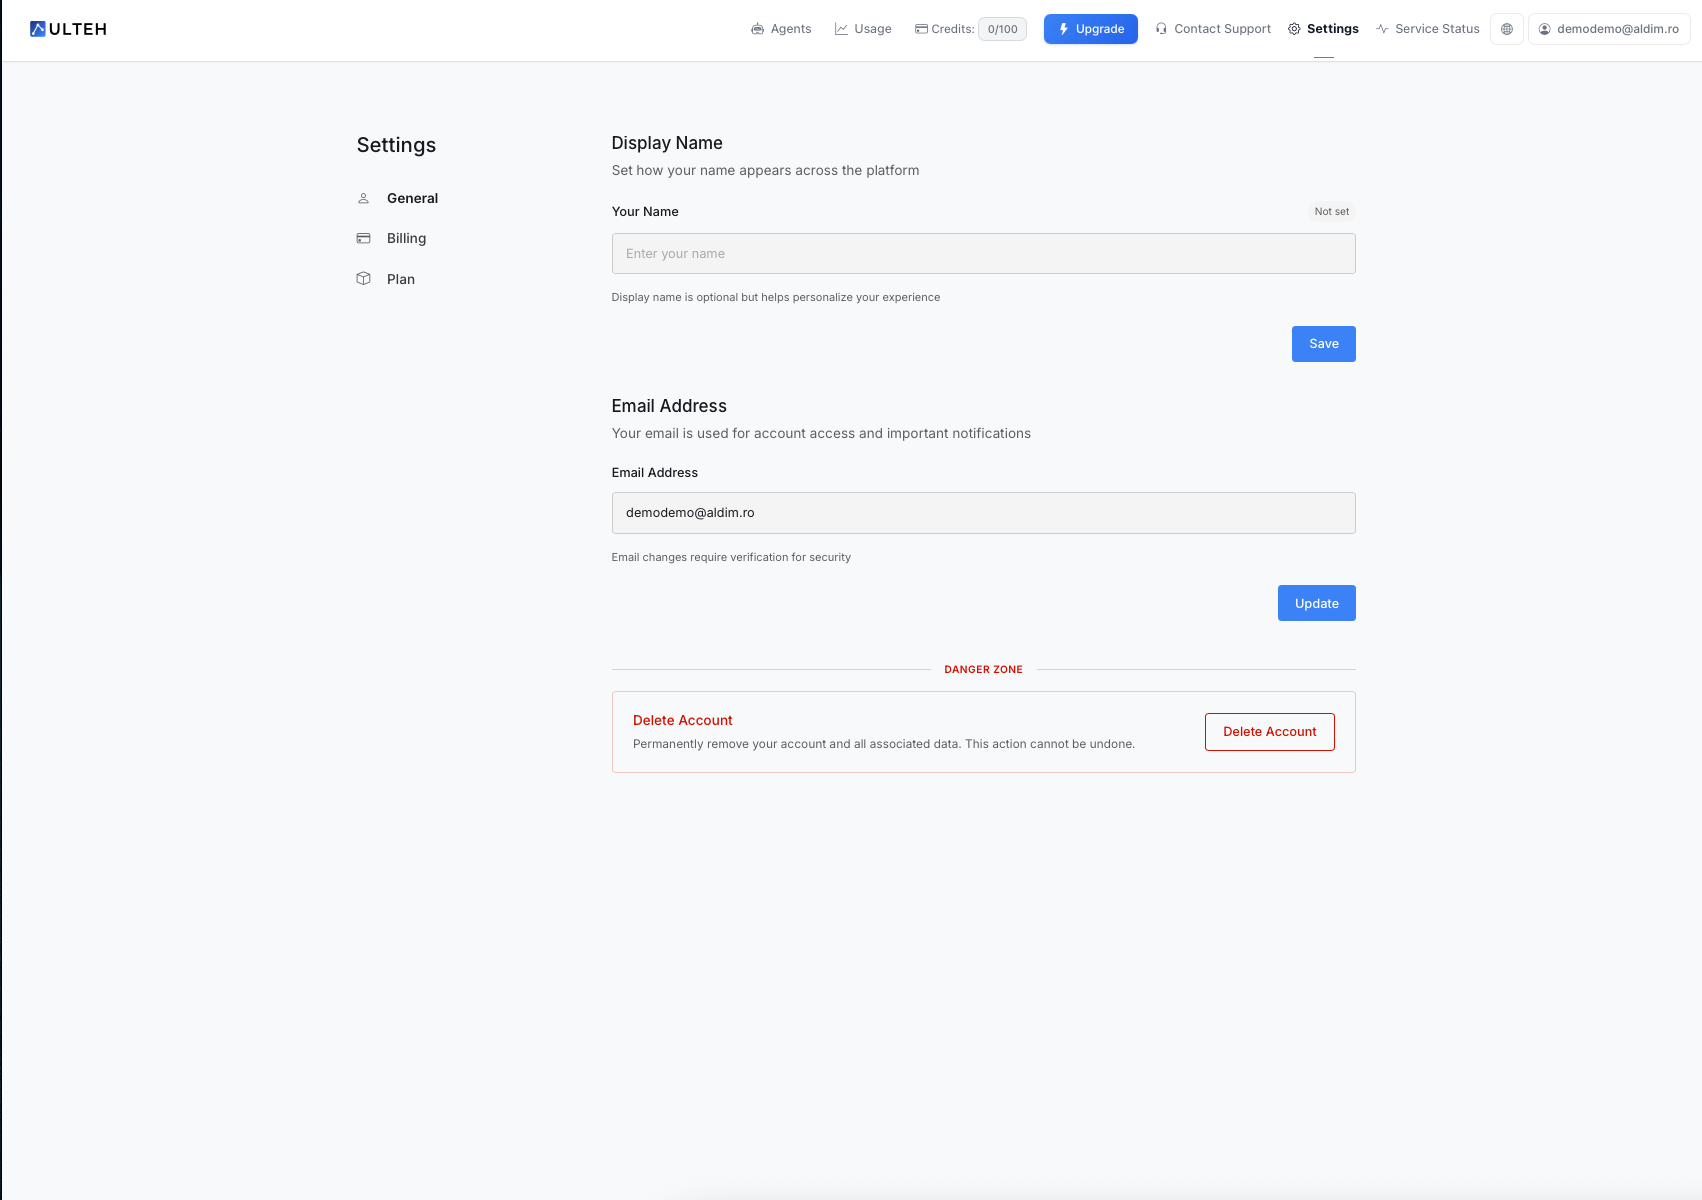Select the Agents icon in the top bar
The height and width of the screenshot is (1200, 1702).
coord(757,29)
